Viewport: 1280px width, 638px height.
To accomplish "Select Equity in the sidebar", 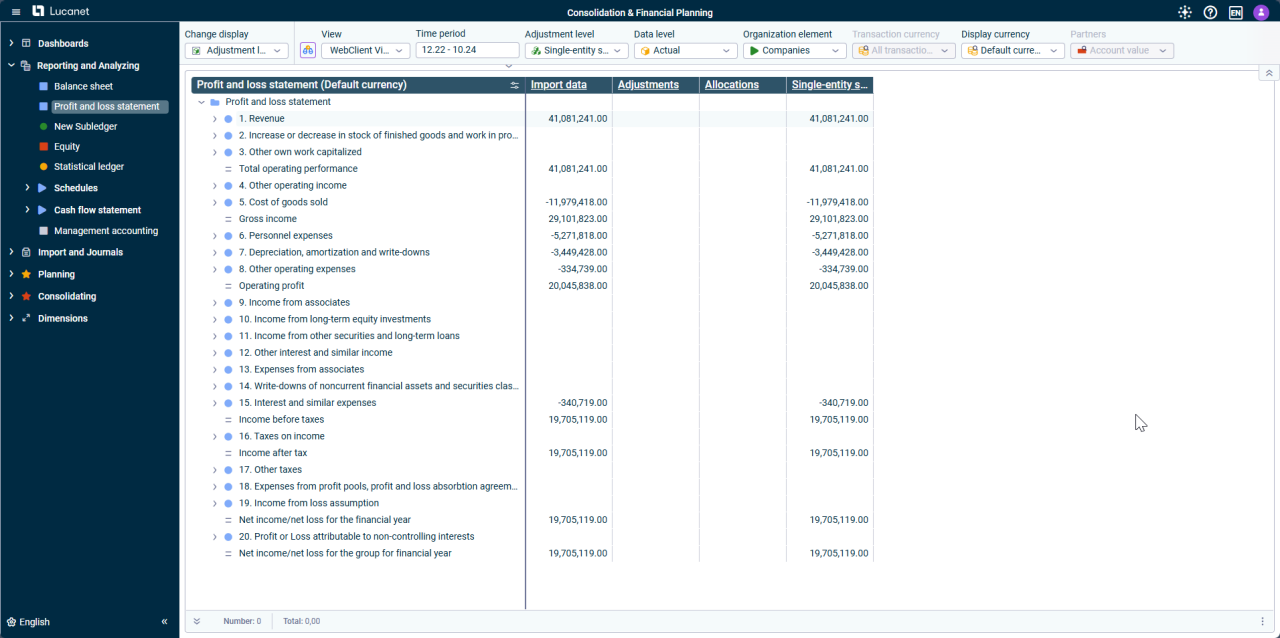I will (x=67, y=147).
